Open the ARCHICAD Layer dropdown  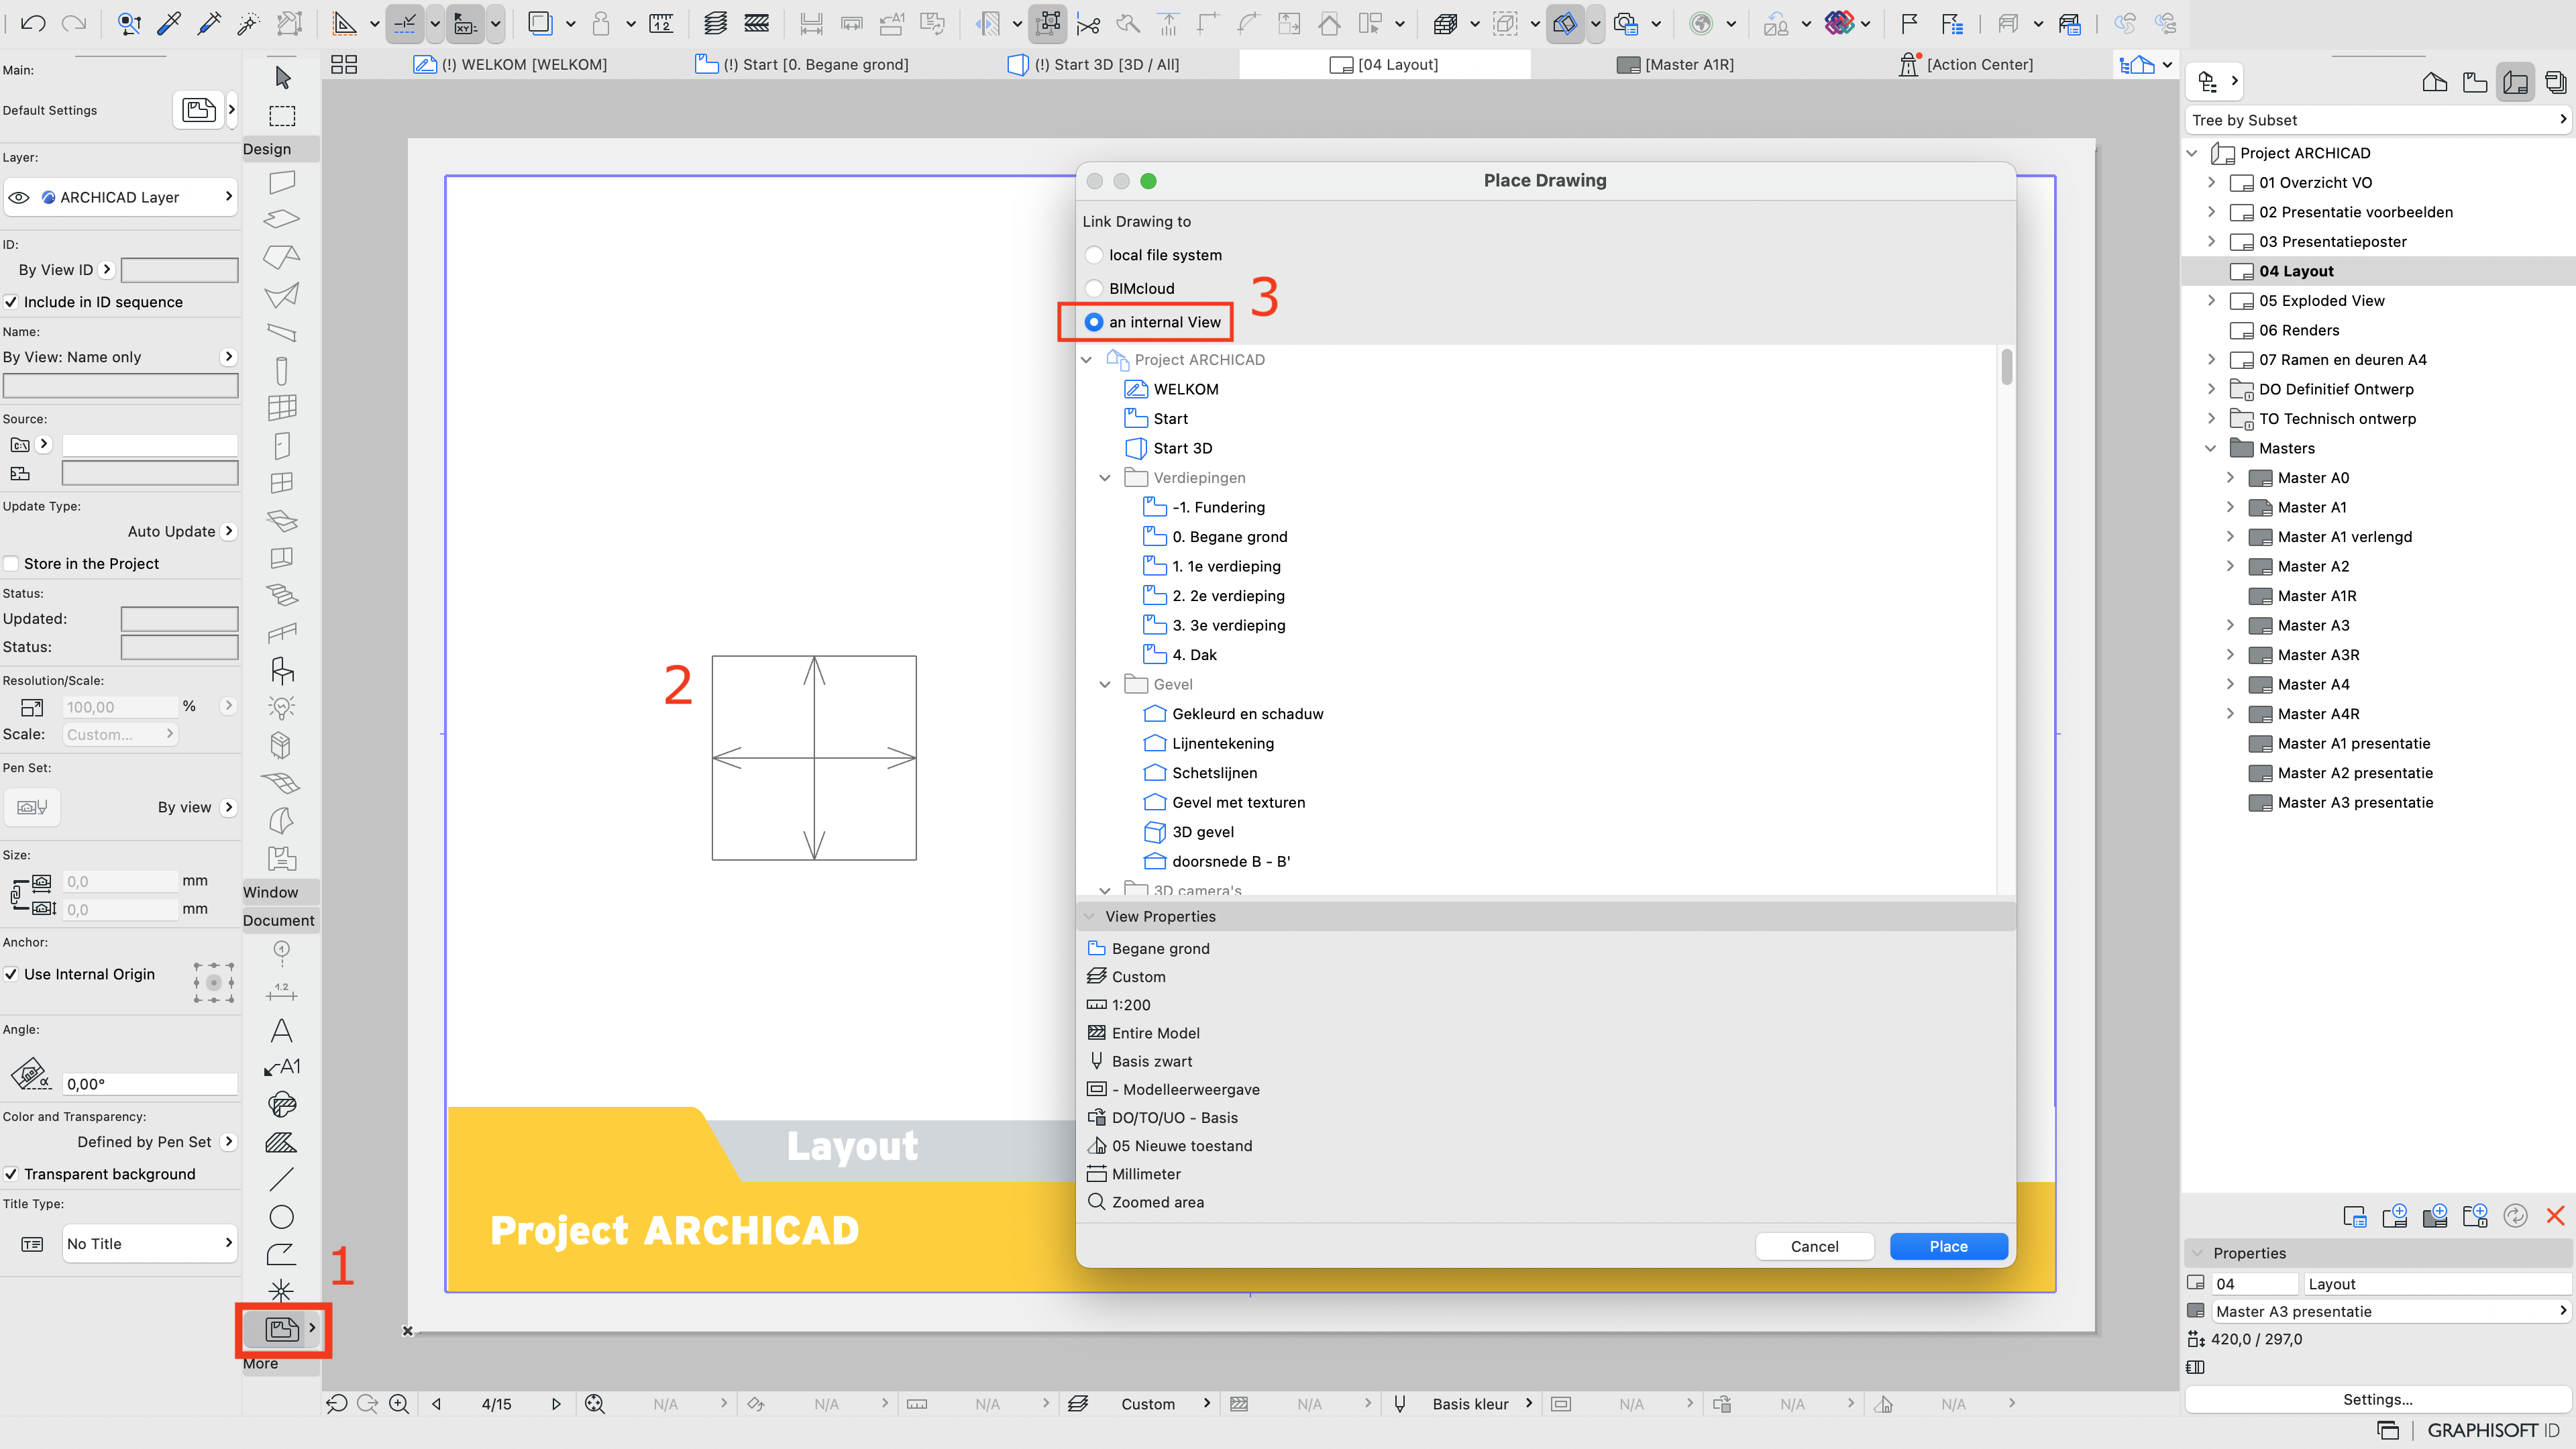[x=121, y=197]
